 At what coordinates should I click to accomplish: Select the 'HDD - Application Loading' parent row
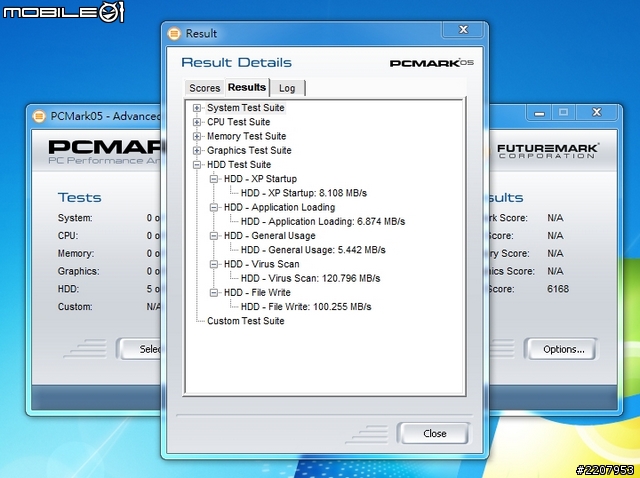[x=279, y=207]
